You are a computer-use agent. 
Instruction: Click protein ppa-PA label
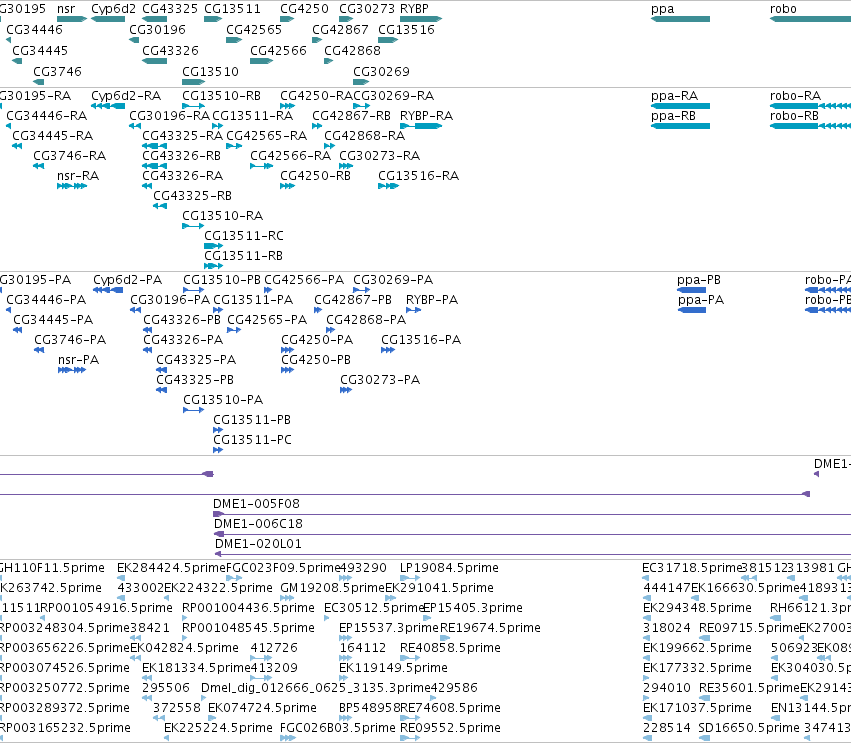(x=701, y=300)
